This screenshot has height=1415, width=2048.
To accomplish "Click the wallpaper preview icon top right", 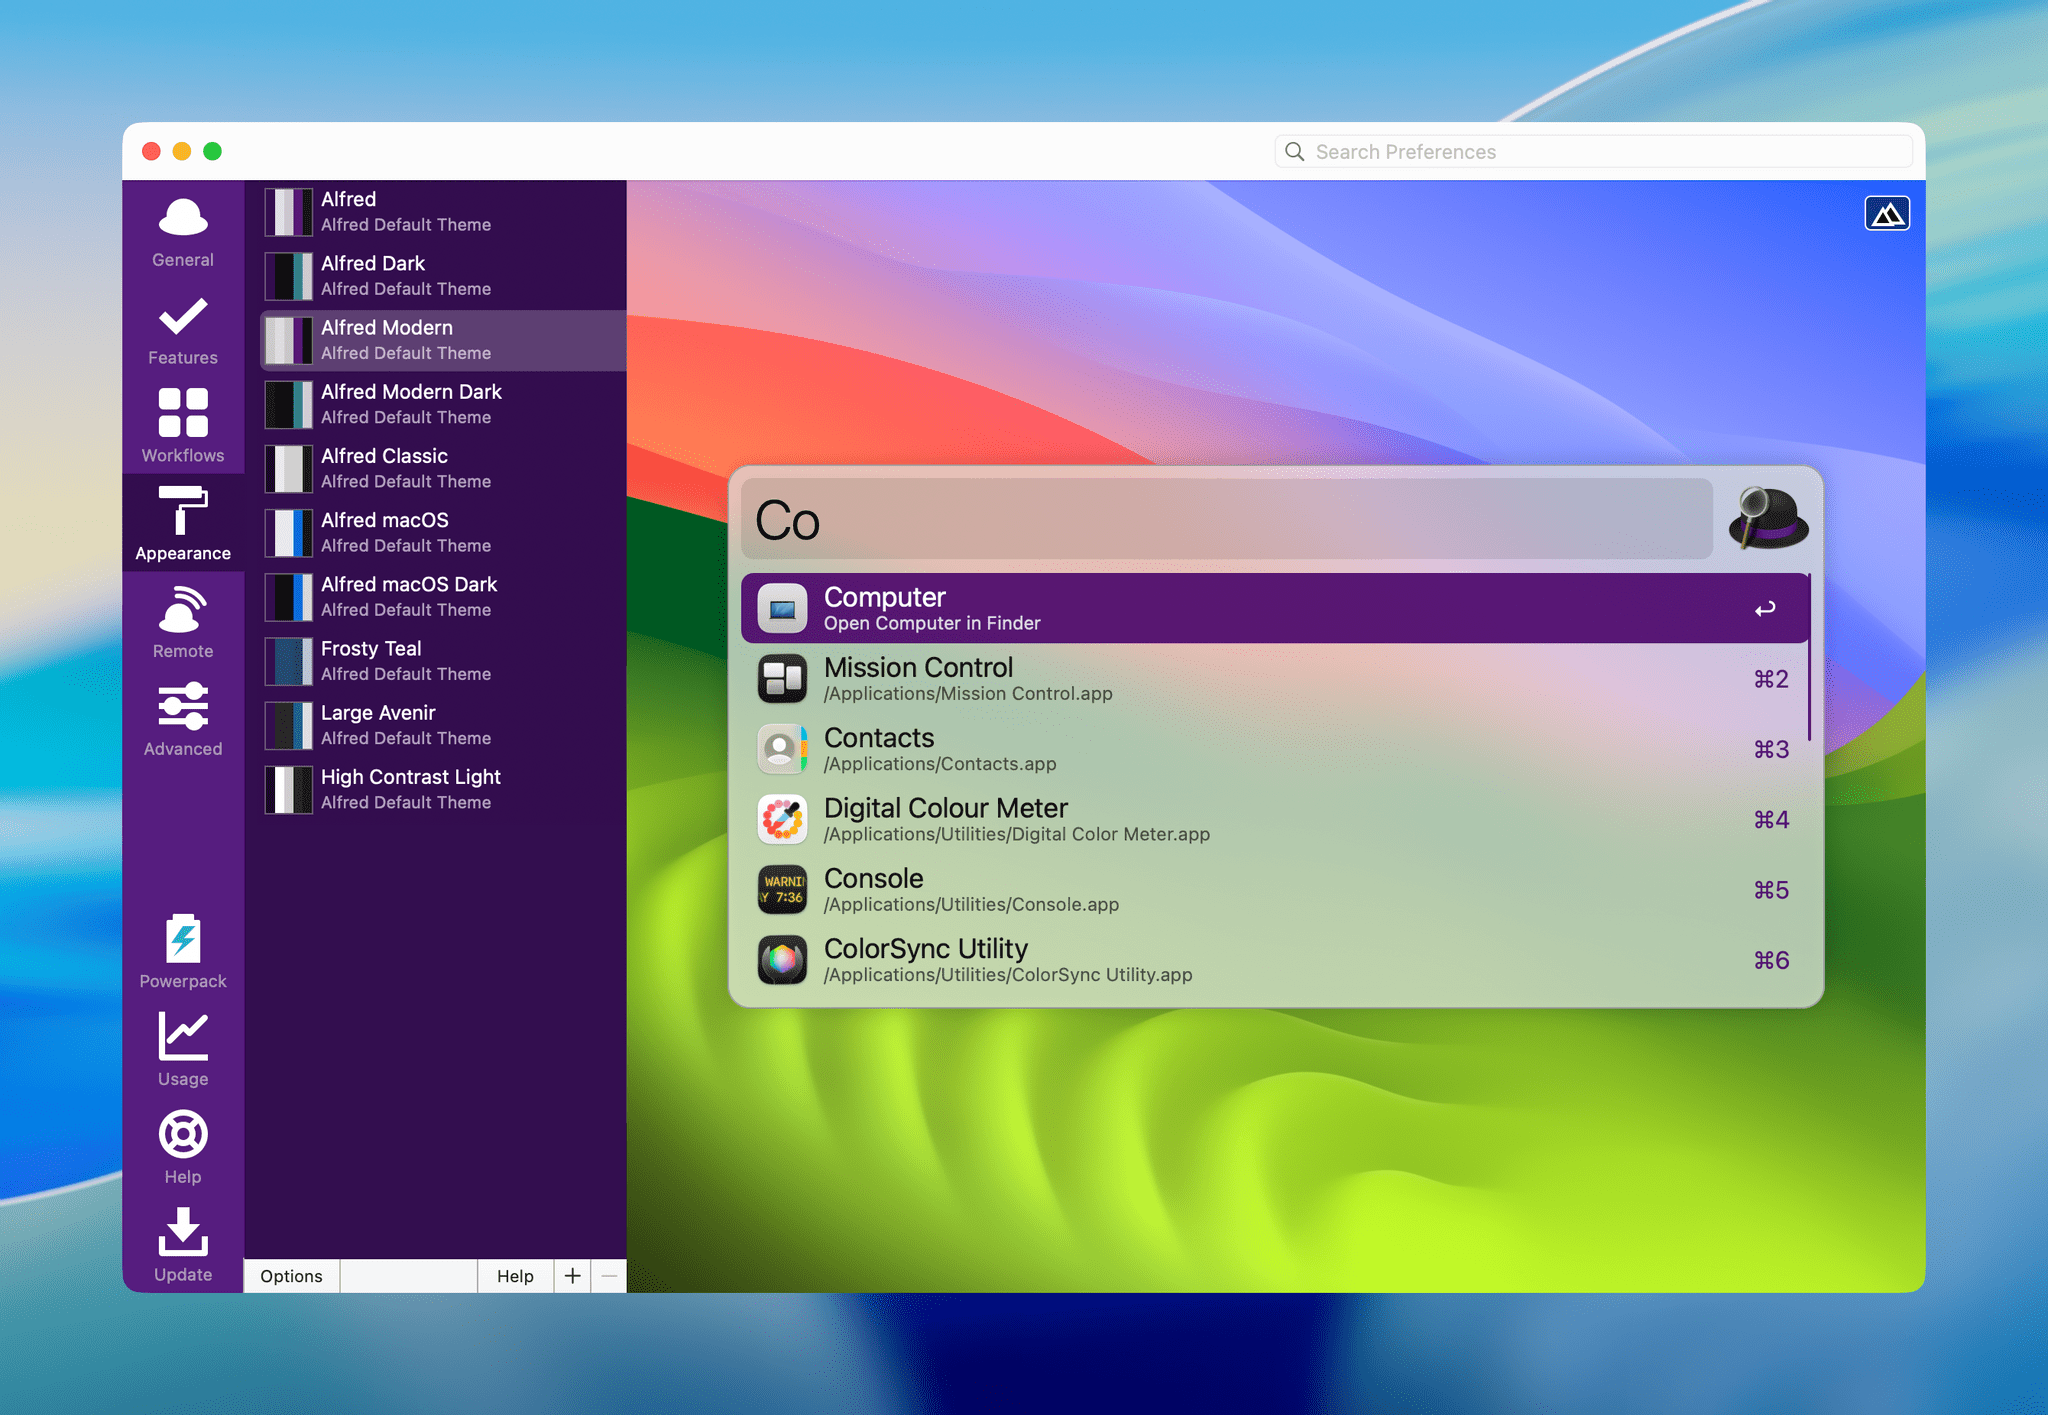I will pos(1888,213).
